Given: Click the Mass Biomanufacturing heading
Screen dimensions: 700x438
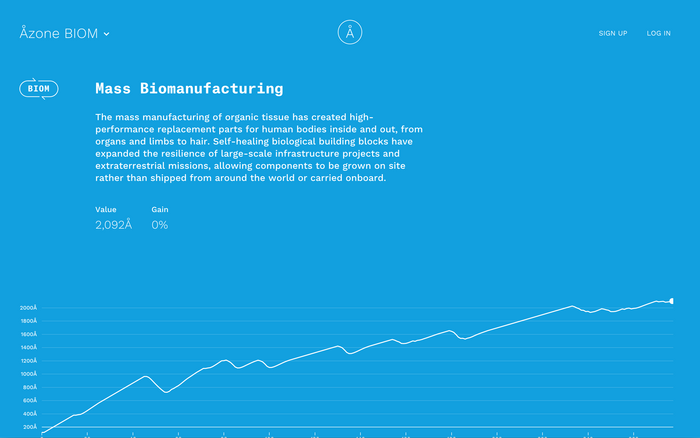Looking at the screenshot, I should coord(189,88).
